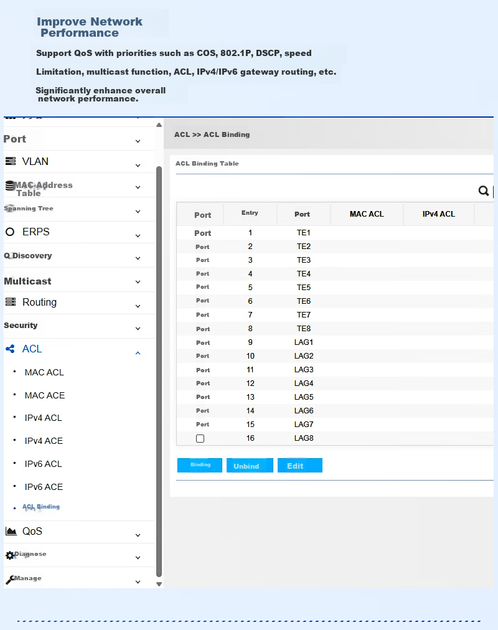Image resolution: width=498 pixels, height=630 pixels.
Task: Collapse the ACL menu chevron
Action: coord(138,353)
